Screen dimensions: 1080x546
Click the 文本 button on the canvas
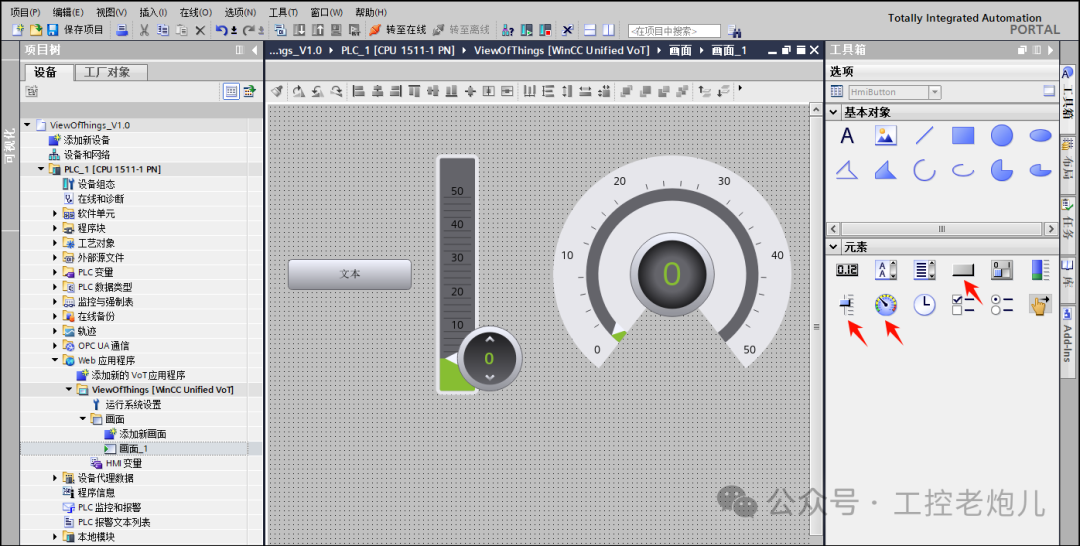pos(350,274)
